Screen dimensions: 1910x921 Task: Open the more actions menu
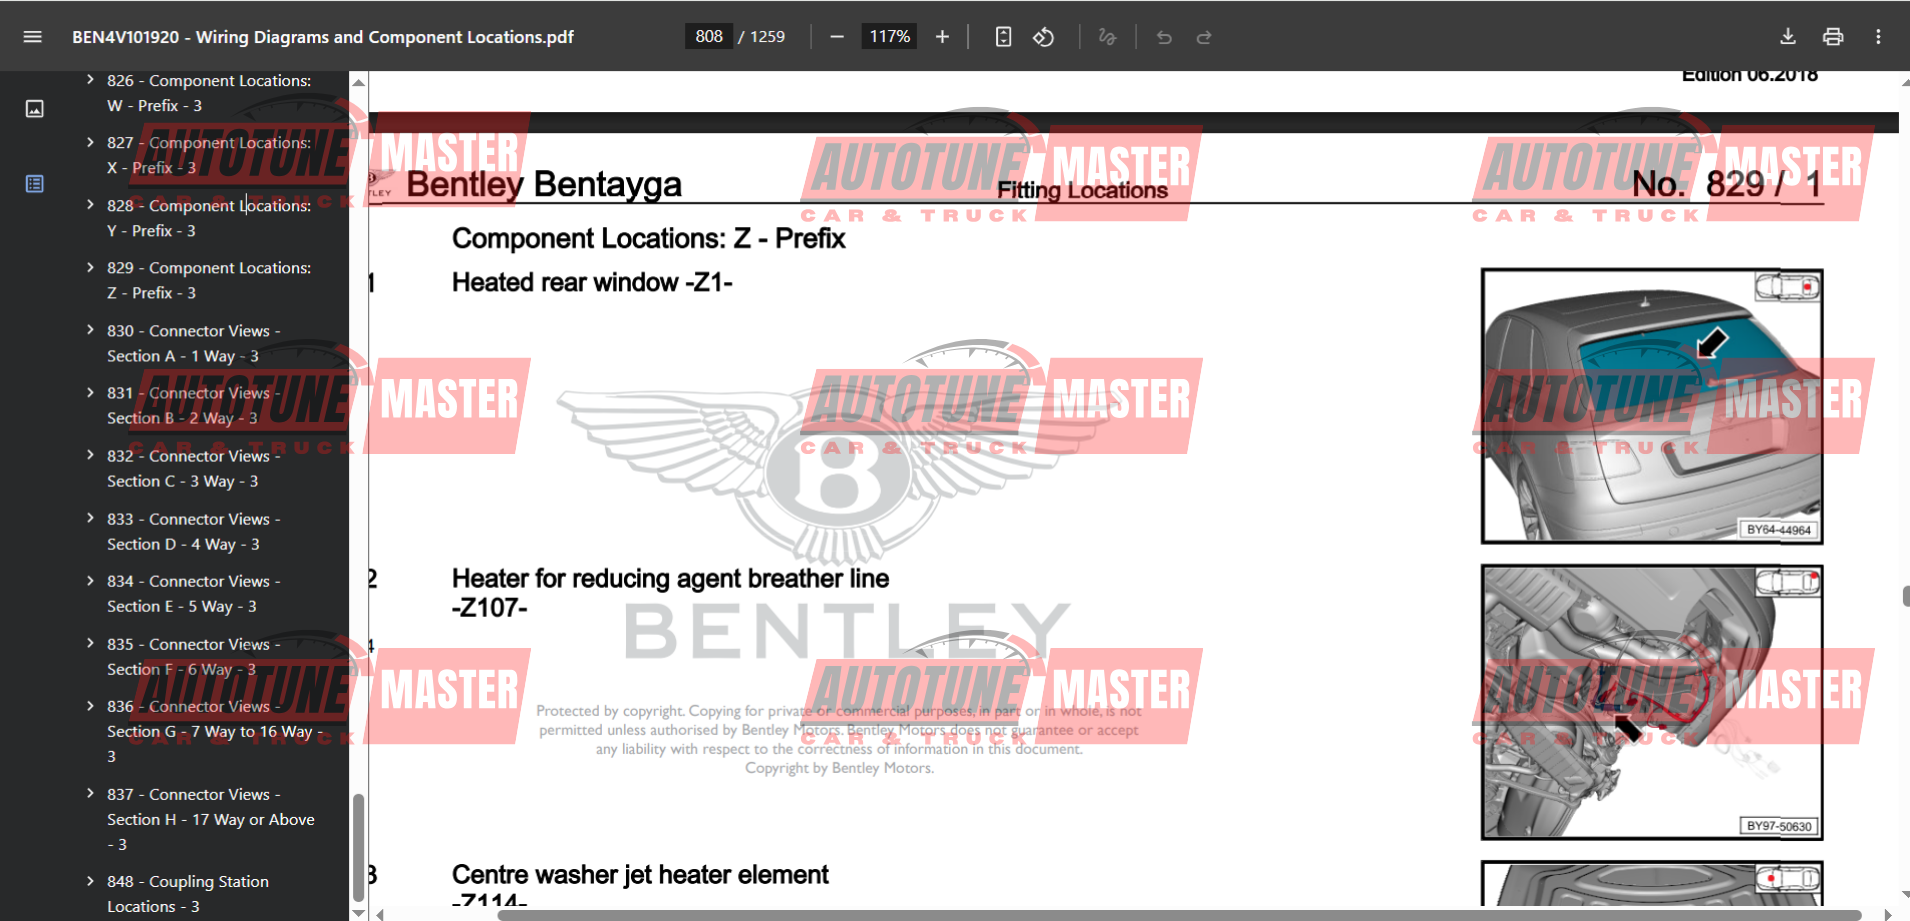tap(1878, 37)
